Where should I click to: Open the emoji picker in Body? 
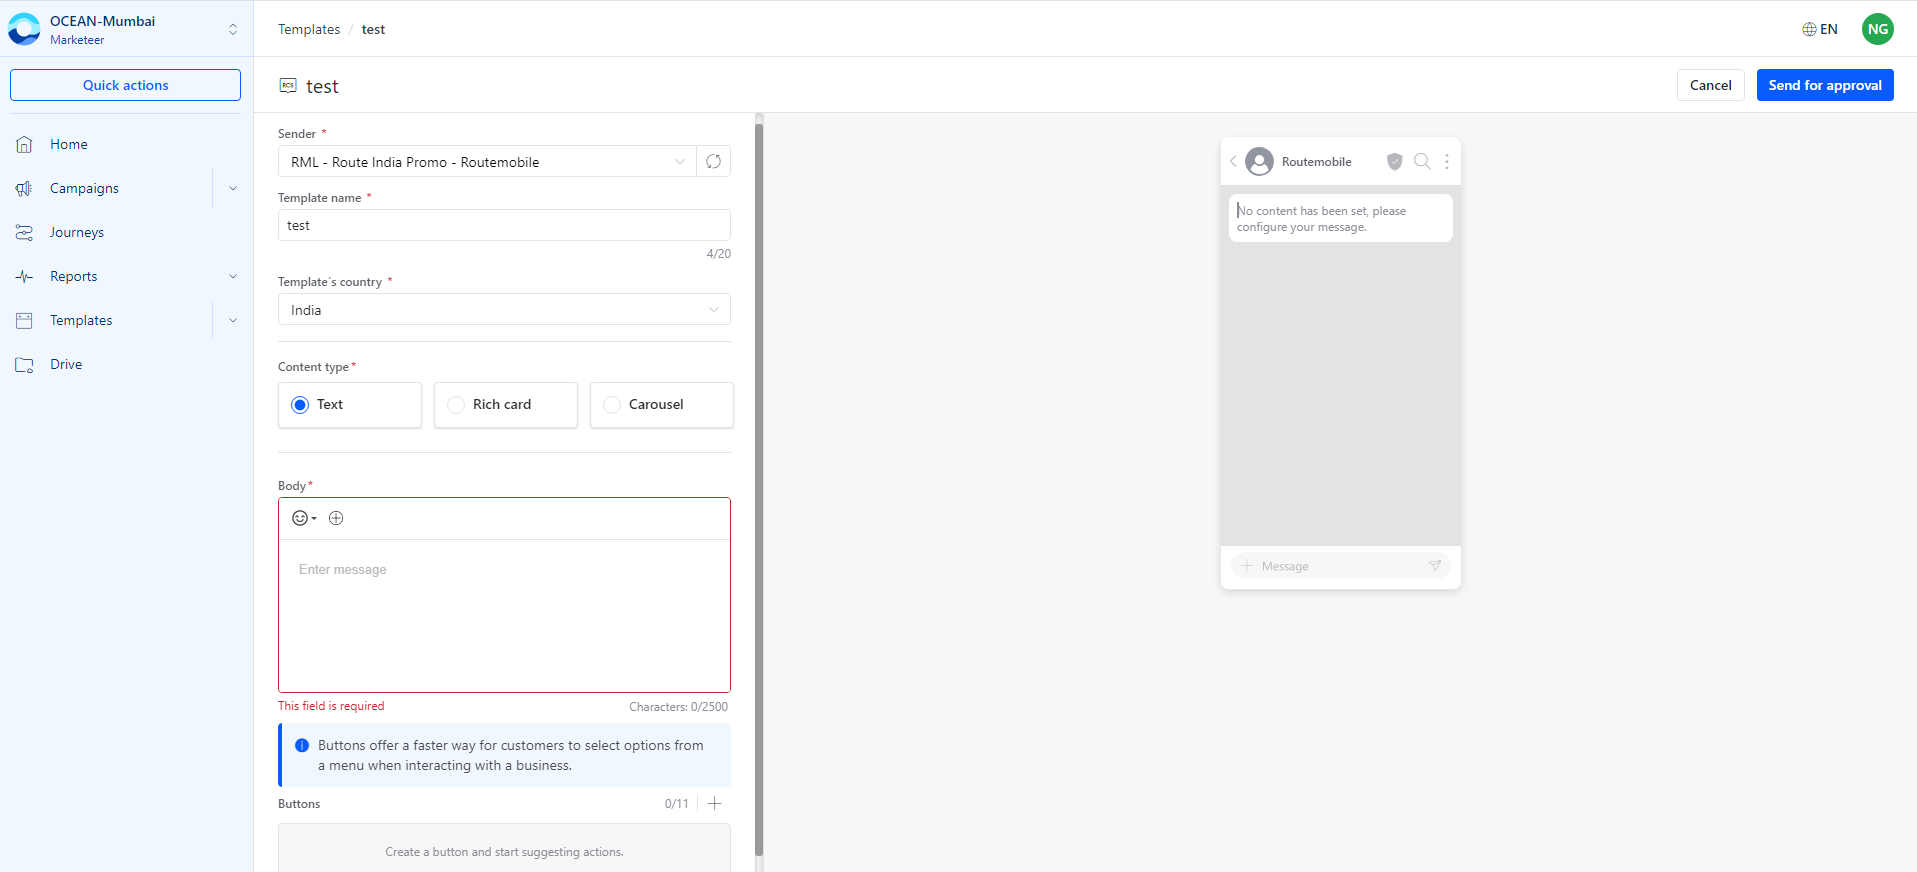coord(304,518)
